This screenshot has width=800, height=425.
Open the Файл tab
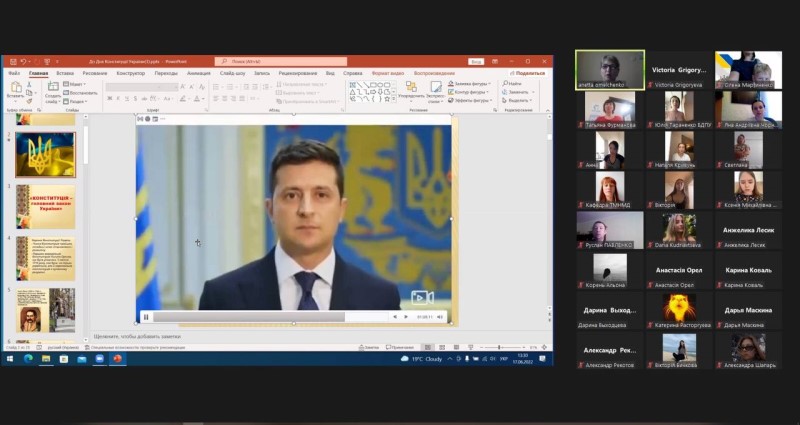(14, 73)
